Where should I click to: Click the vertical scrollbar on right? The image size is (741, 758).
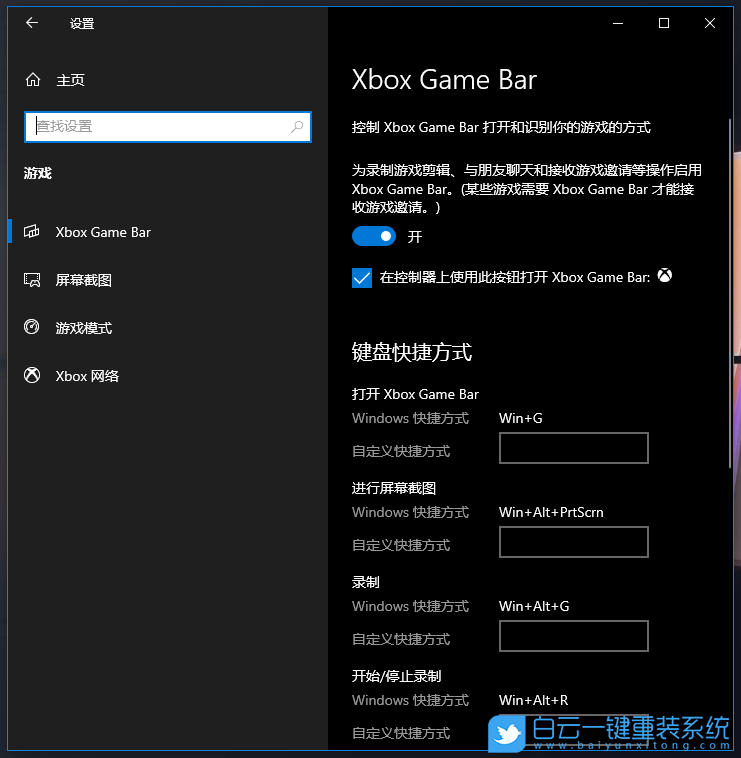click(730, 293)
